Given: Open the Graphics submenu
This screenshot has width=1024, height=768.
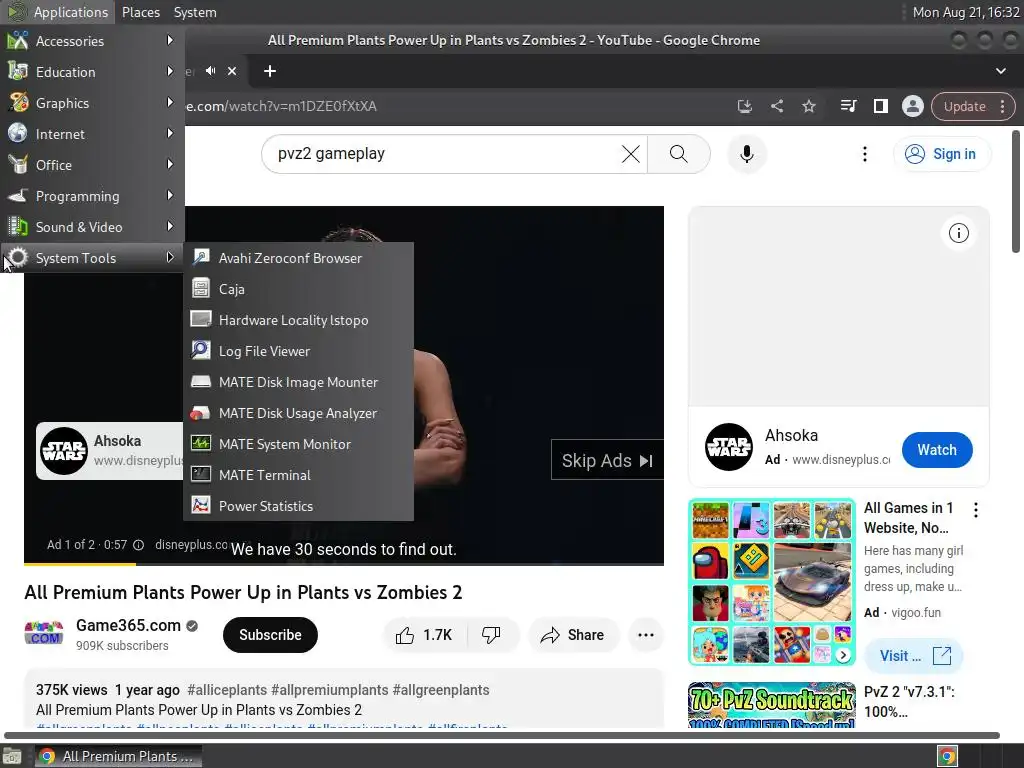Looking at the screenshot, I should pyautogui.click(x=92, y=103).
